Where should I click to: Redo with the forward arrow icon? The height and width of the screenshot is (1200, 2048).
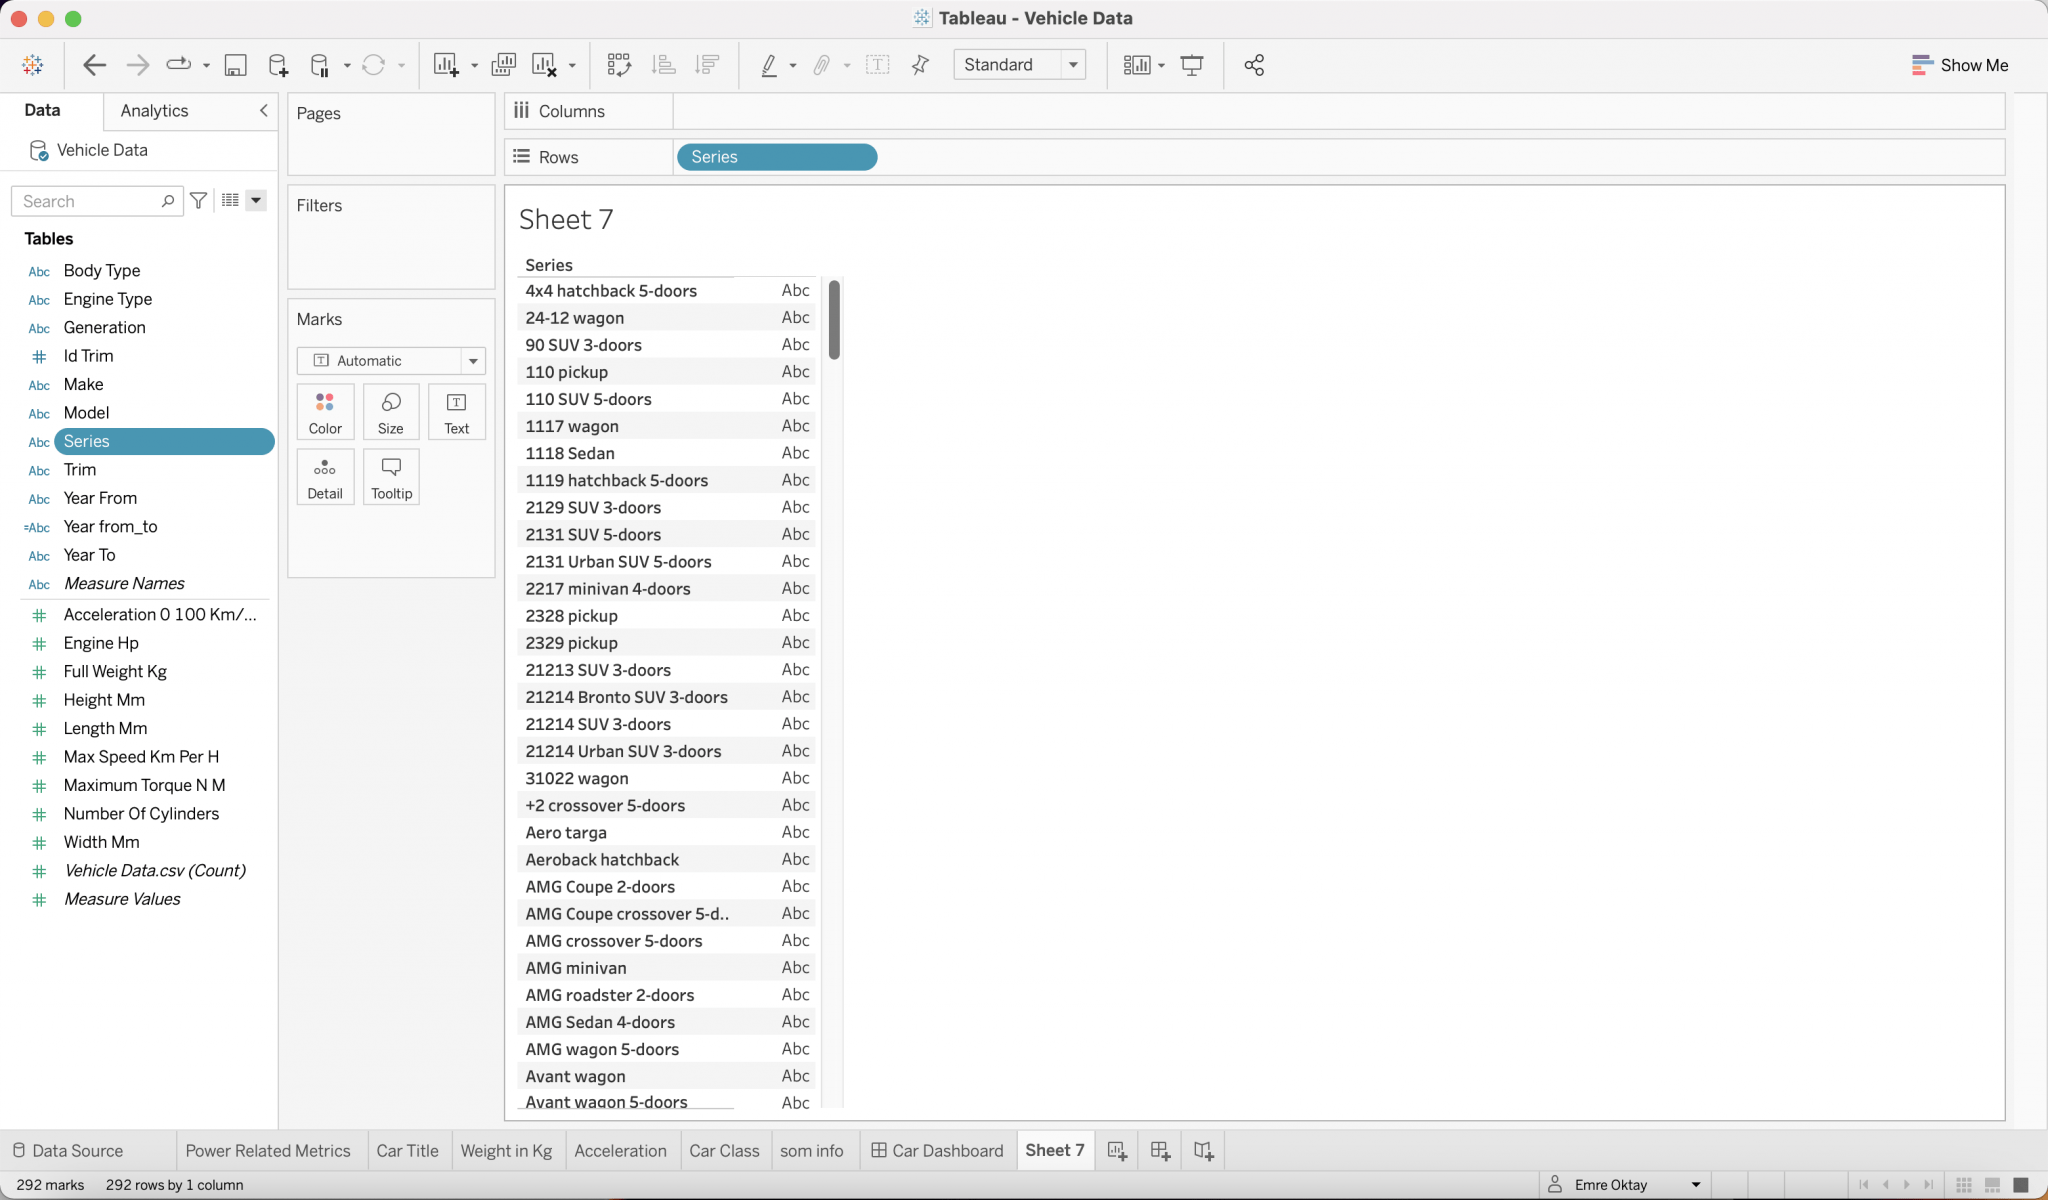pyautogui.click(x=137, y=65)
